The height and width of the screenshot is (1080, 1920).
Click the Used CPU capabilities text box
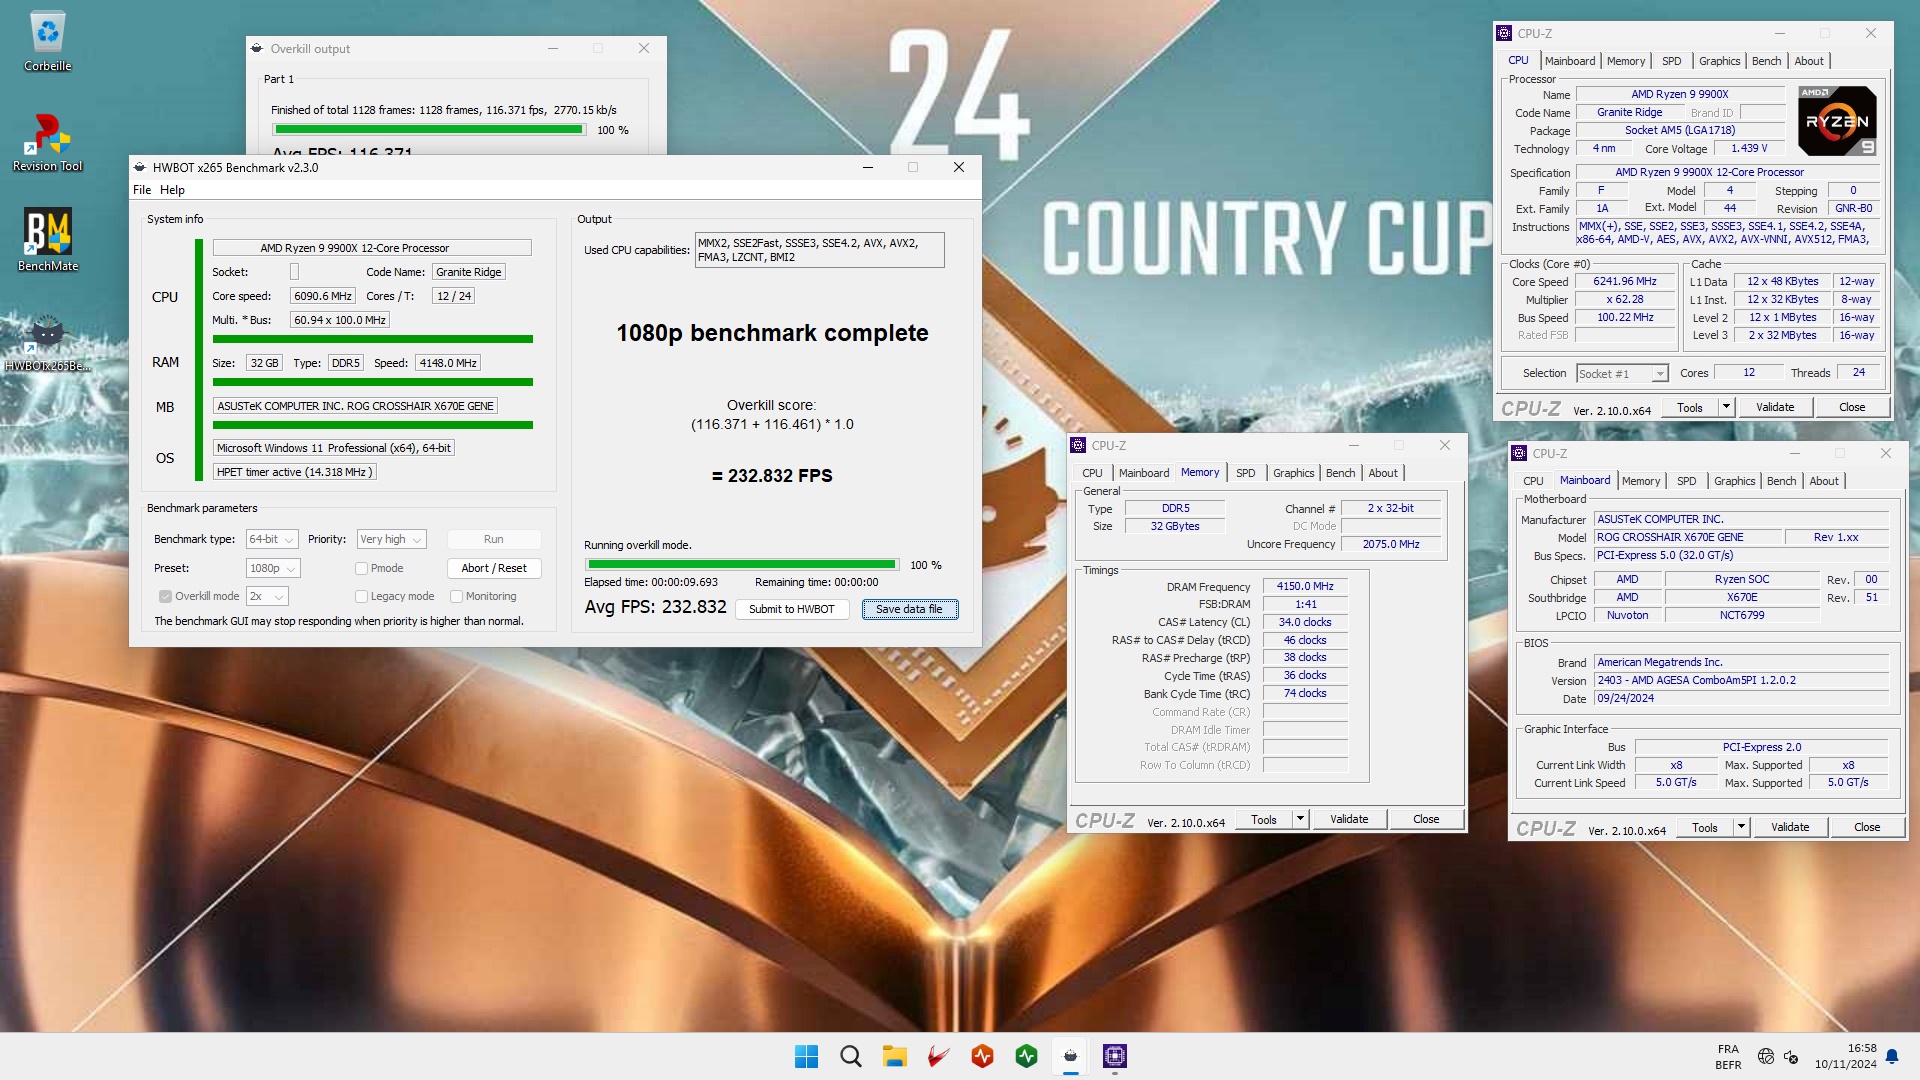click(x=819, y=250)
